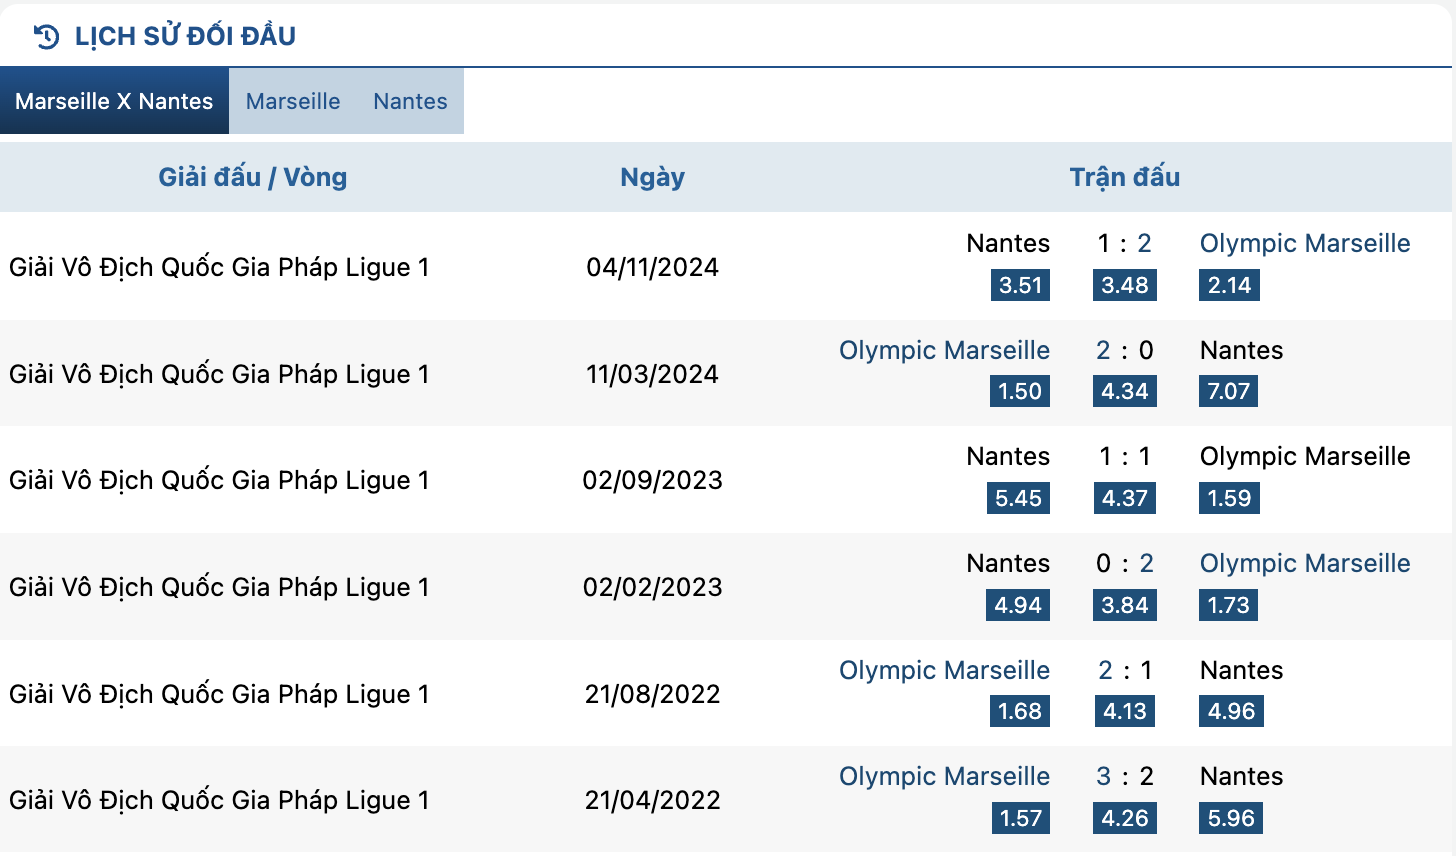Click the 3.84 draw odds badge
Image resolution: width=1456 pixels, height=856 pixels.
pos(1125,605)
